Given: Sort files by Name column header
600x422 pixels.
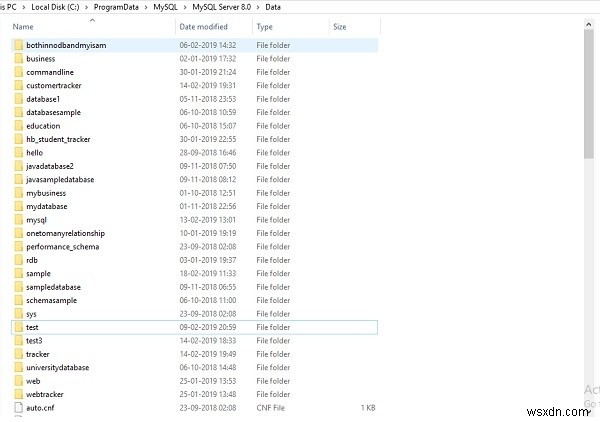Looking at the screenshot, I should 23,27.
